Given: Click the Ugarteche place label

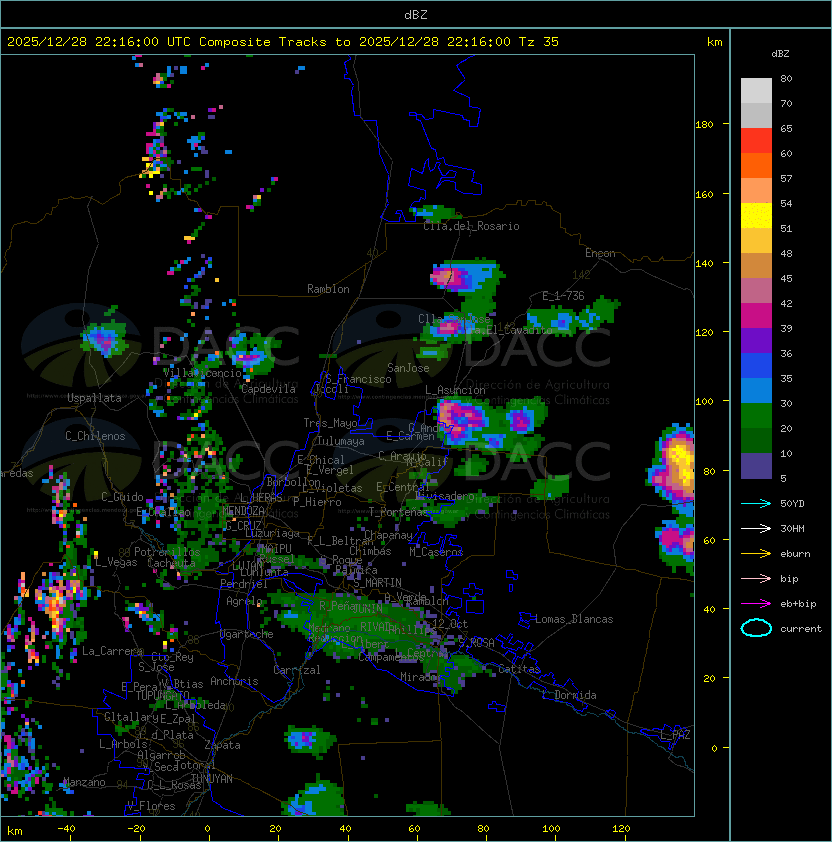Looking at the screenshot, I should (247, 634).
